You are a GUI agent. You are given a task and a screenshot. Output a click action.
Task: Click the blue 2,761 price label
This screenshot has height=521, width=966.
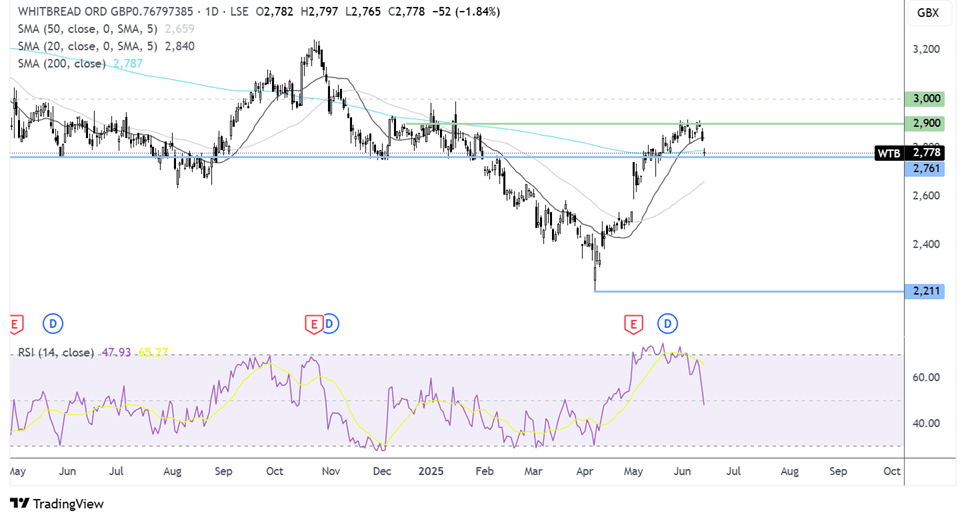pyautogui.click(x=925, y=168)
